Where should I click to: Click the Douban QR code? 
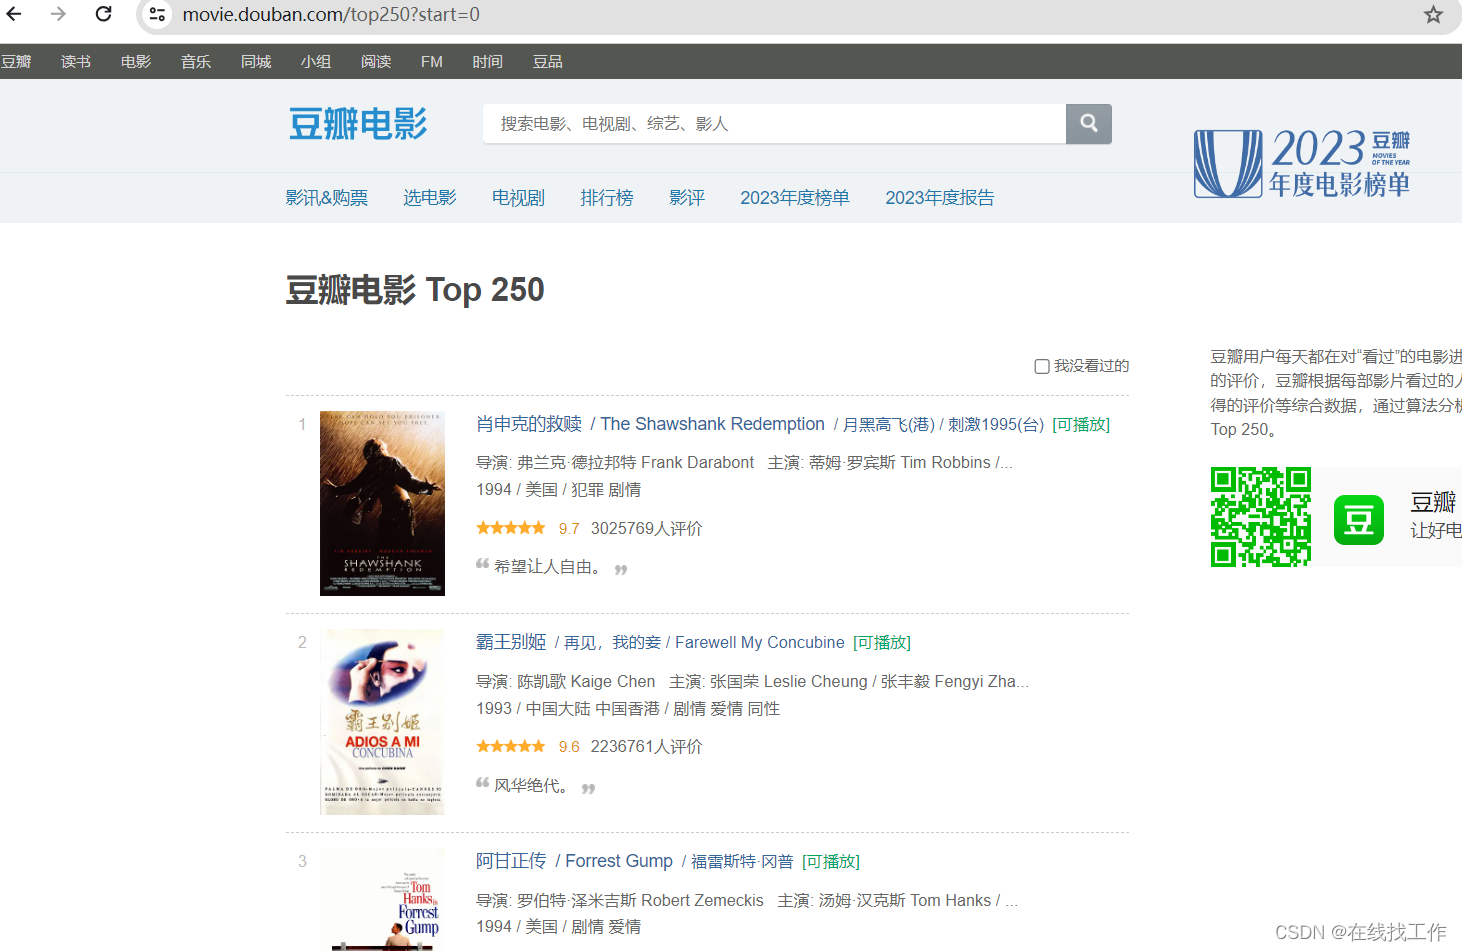pos(1261,517)
